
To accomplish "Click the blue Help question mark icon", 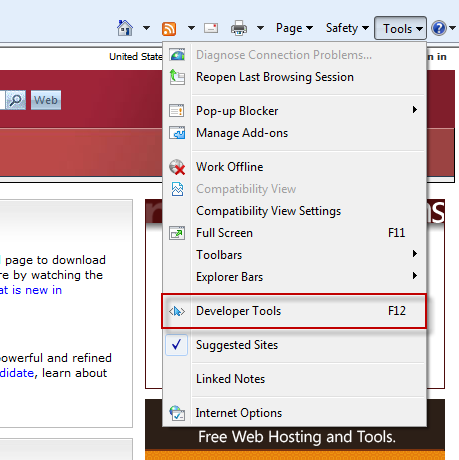I will pyautogui.click(x=439, y=28).
